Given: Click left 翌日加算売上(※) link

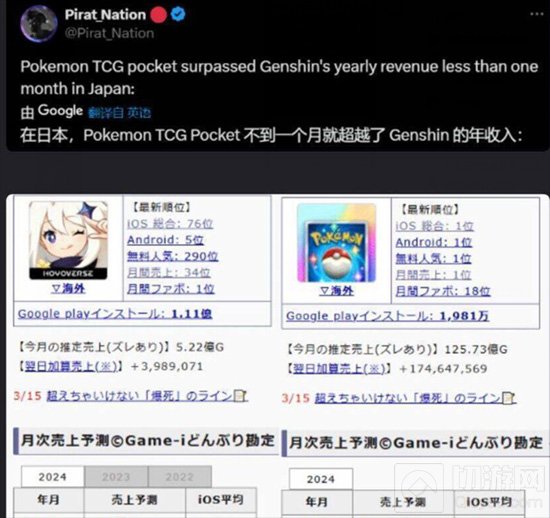Looking at the screenshot, I should point(71,366).
